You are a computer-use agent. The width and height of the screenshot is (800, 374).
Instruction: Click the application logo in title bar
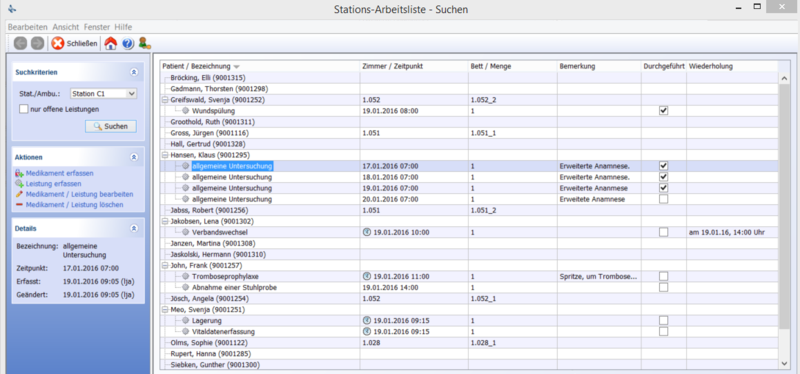point(13,9)
